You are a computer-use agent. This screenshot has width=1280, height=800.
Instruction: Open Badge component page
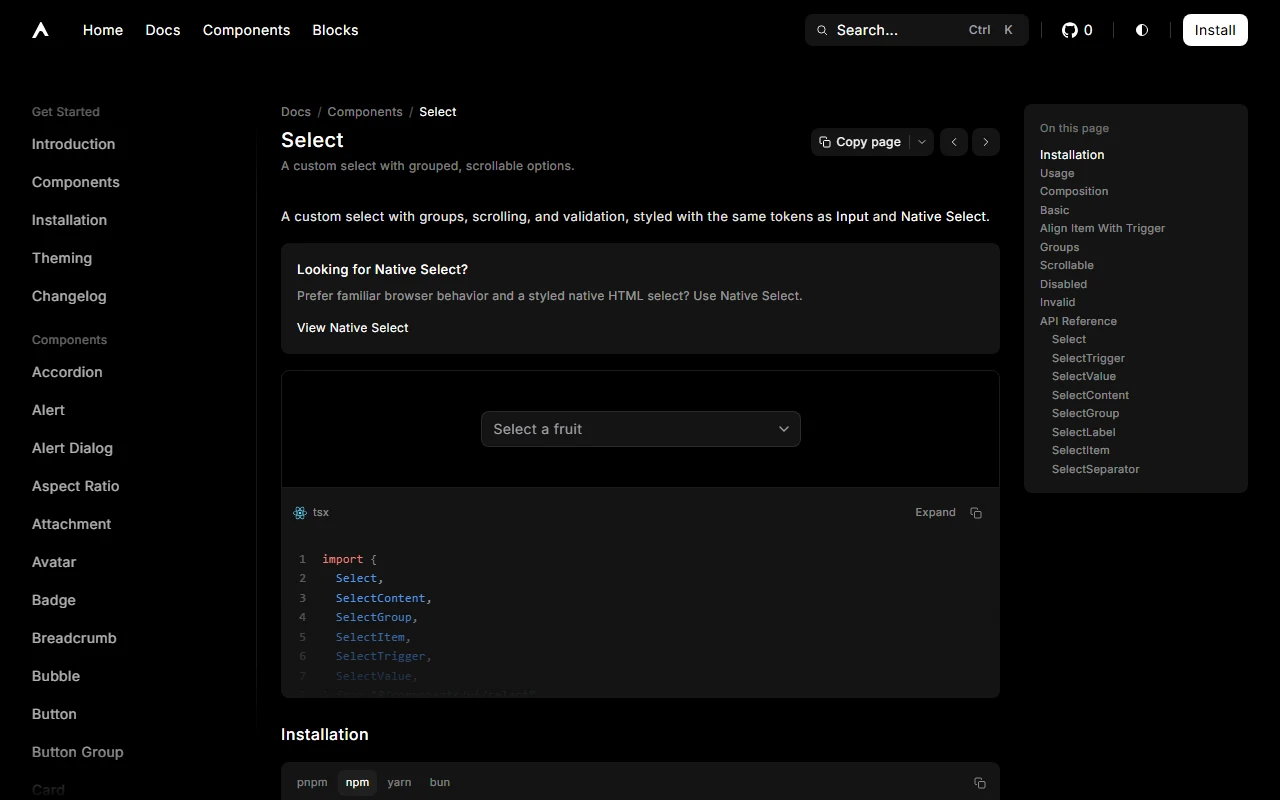[x=54, y=600]
